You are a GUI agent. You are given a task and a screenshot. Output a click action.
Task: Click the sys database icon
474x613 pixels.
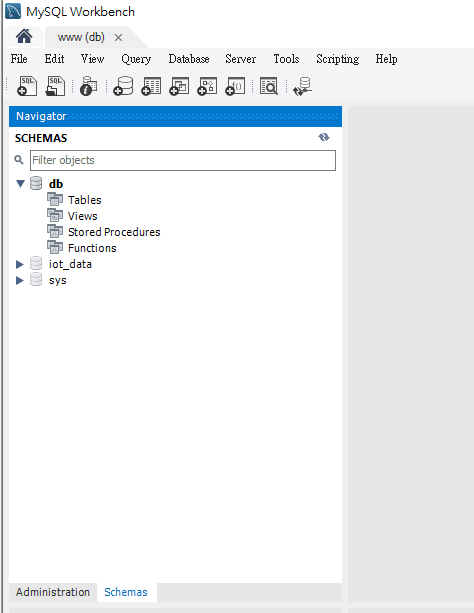pos(36,280)
